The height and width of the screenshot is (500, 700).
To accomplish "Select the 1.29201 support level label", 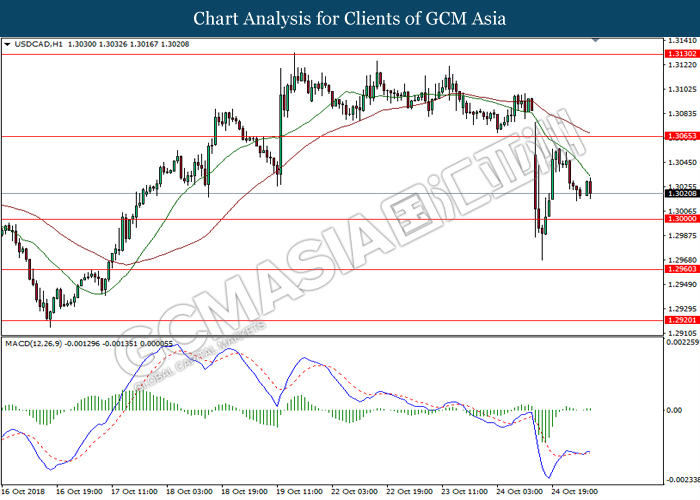I will (x=682, y=320).
